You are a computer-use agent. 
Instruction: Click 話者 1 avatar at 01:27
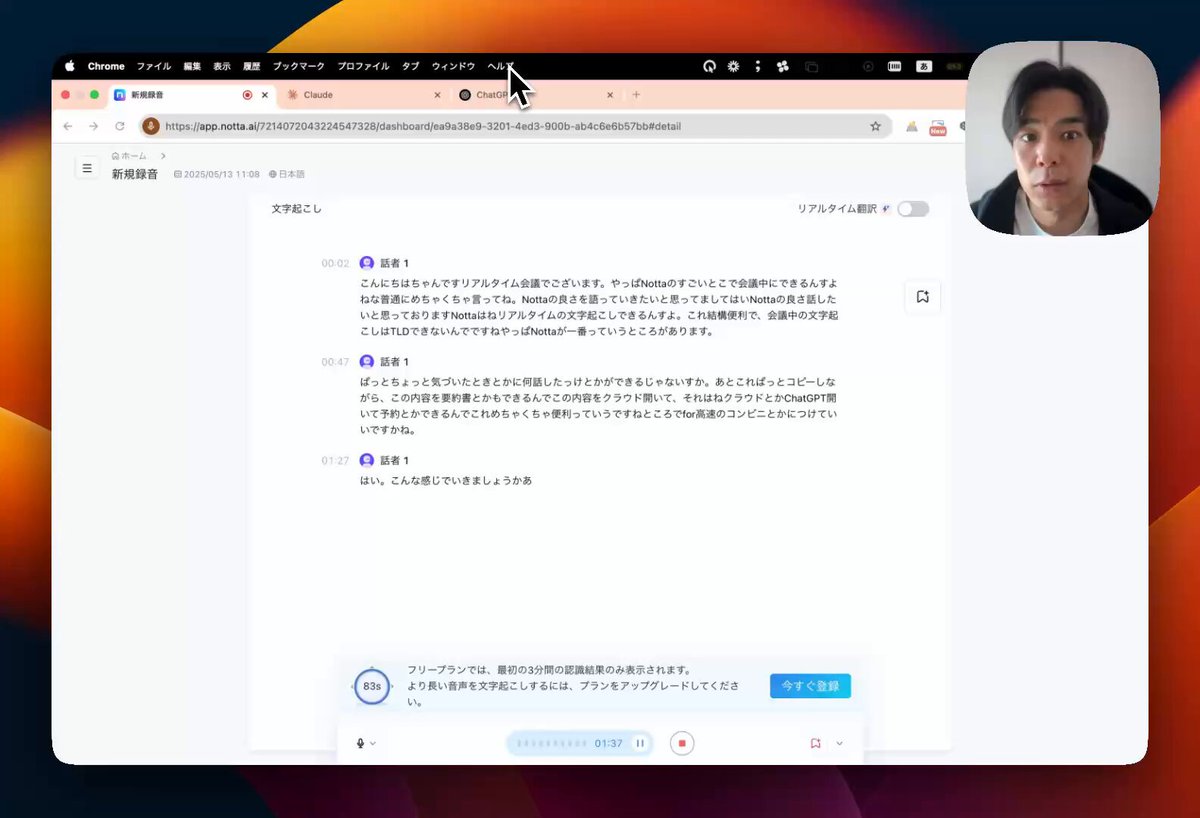(x=367, y=461)
